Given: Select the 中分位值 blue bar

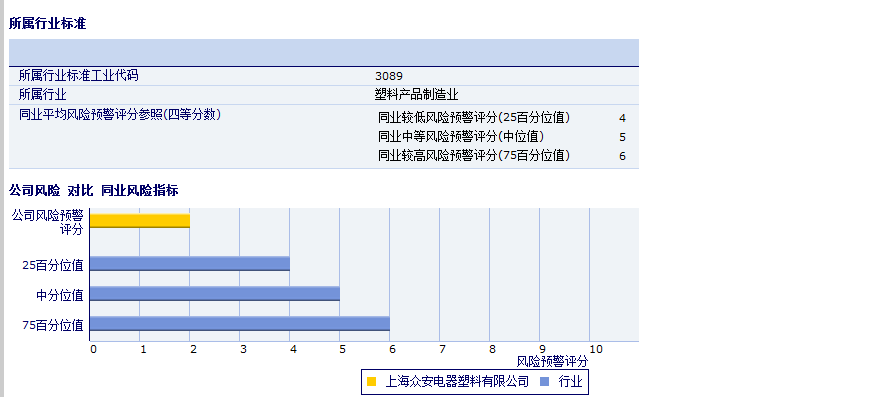Looking at the screenshot, I should (x=215, y=293).
